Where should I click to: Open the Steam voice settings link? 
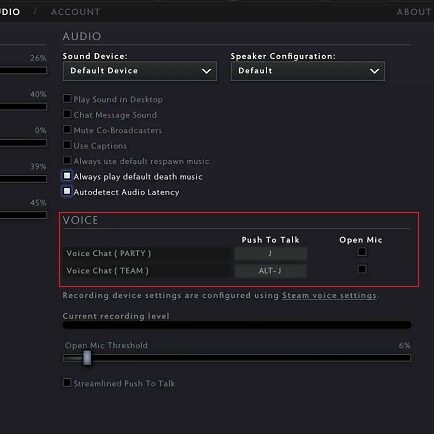[x=329, y=296]
